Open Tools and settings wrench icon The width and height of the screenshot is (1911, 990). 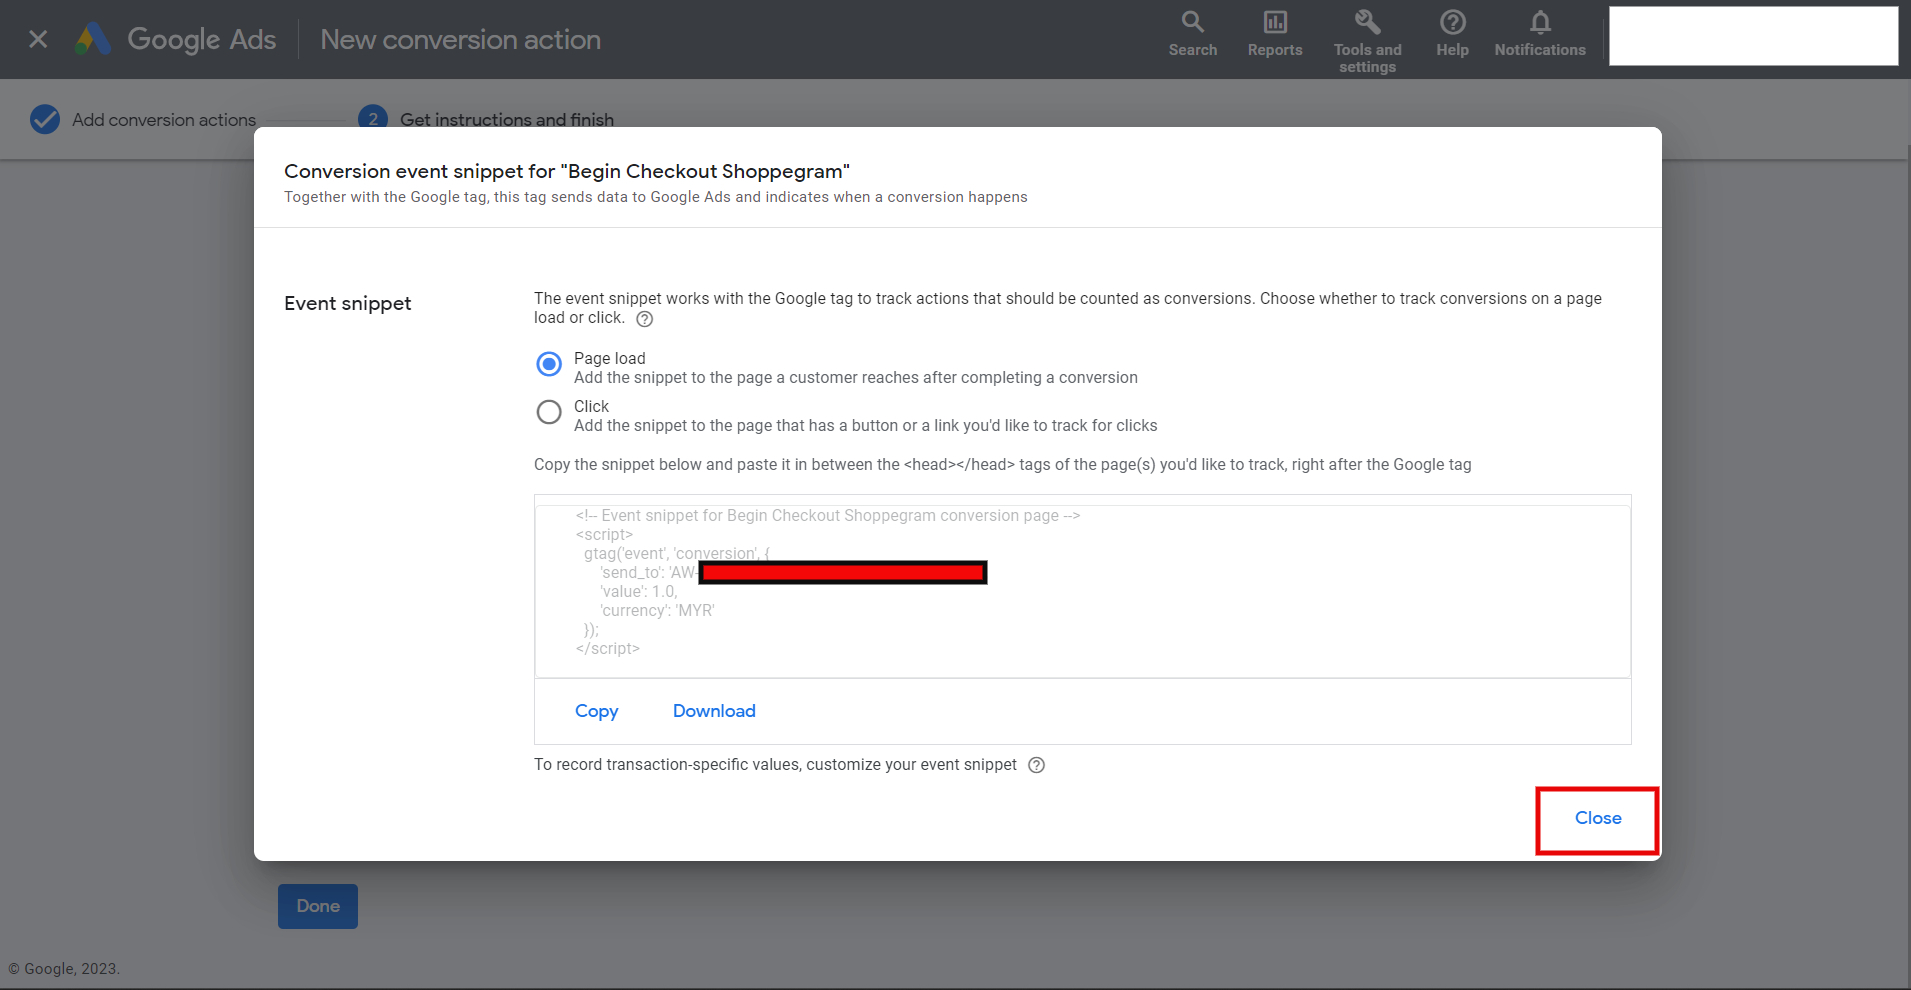(x=1367, y=22)
